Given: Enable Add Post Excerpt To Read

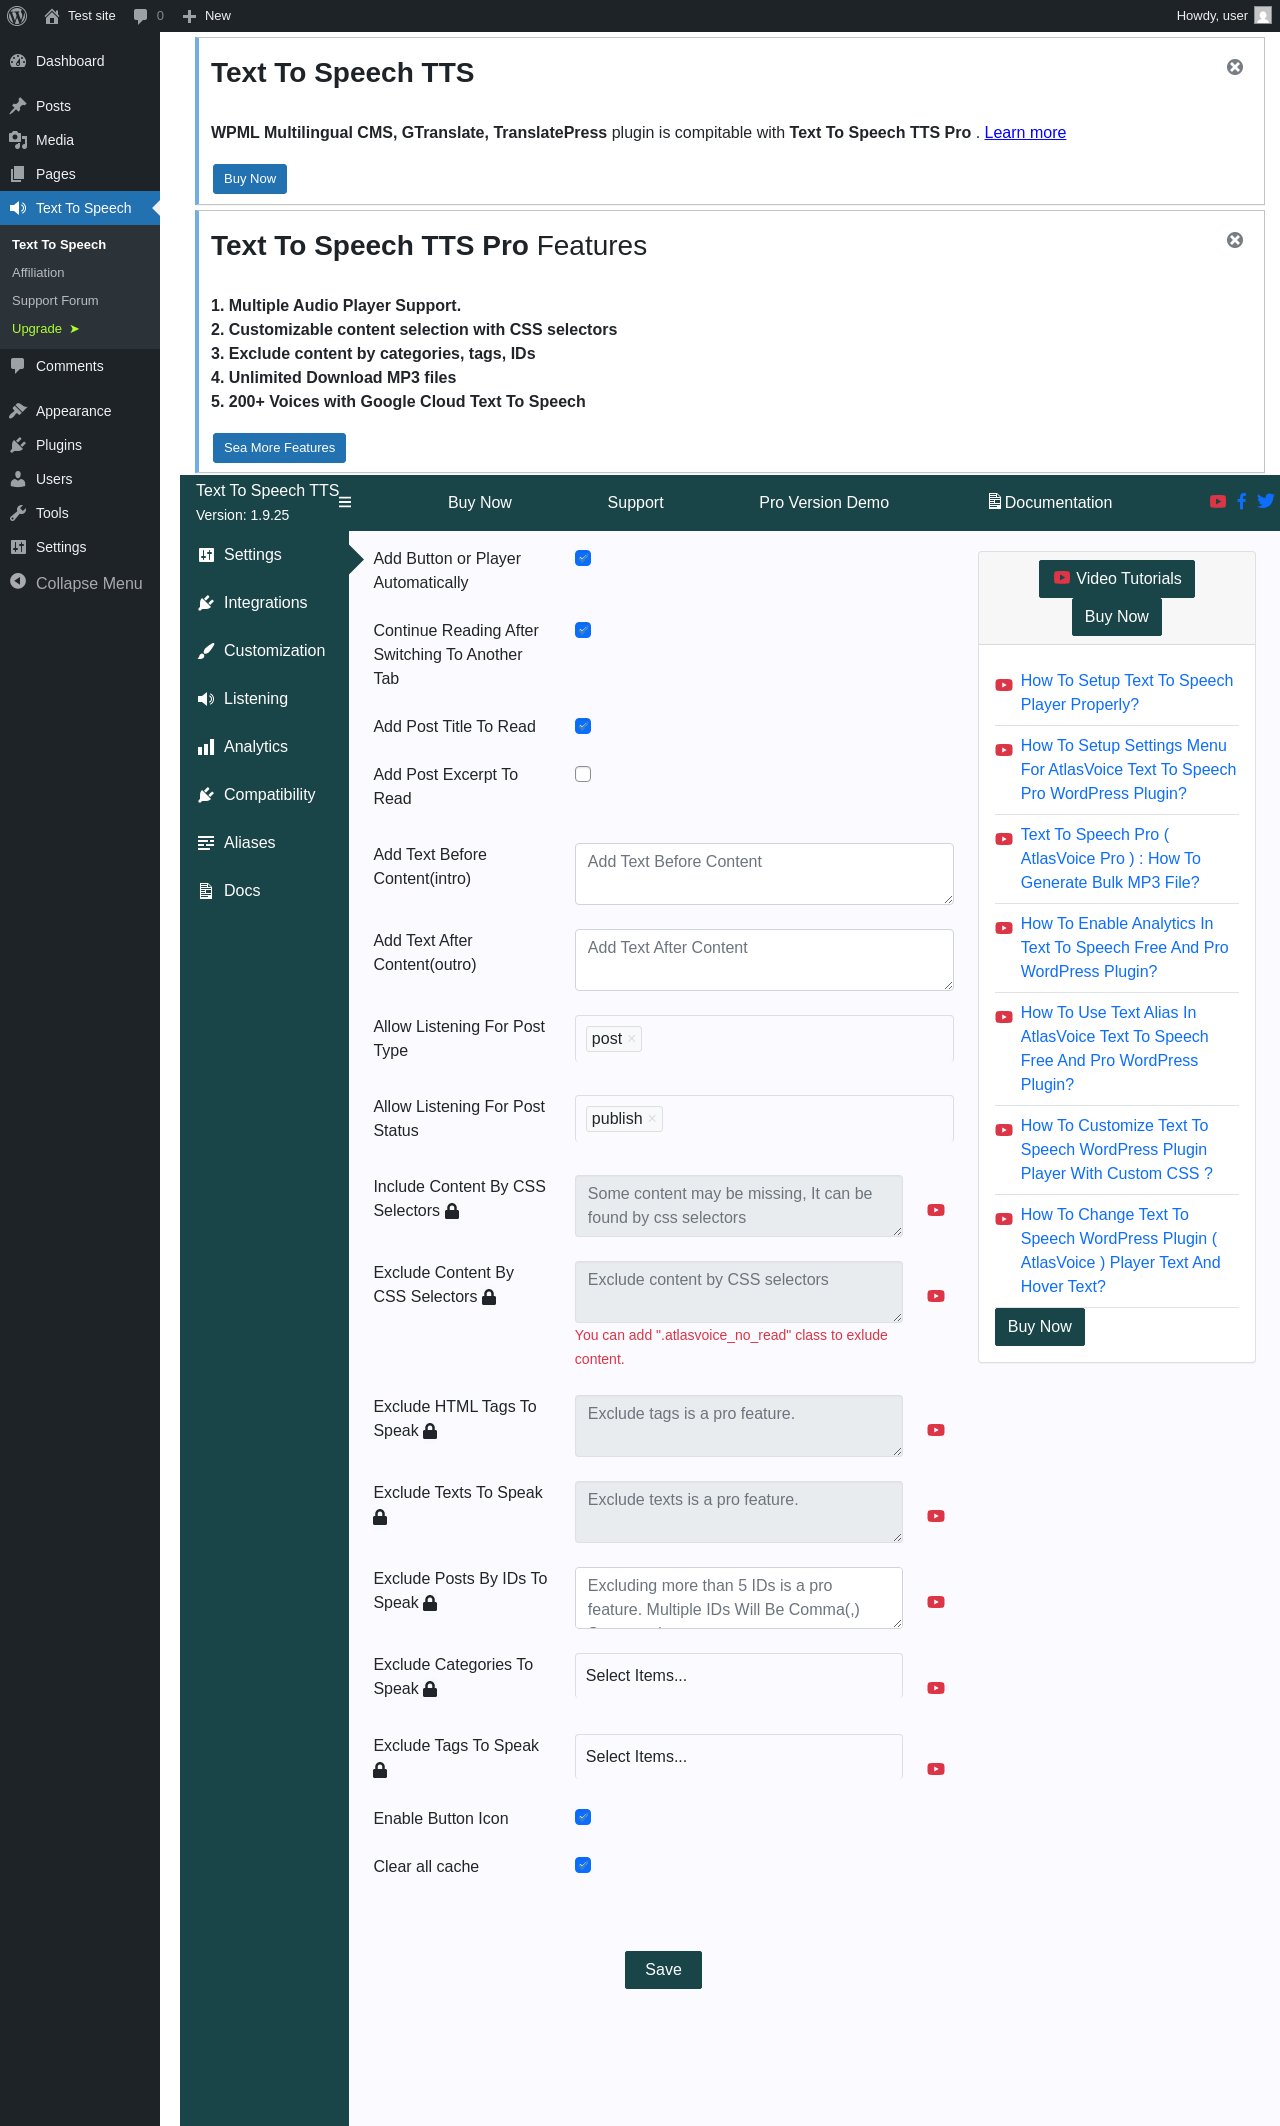Looking at the screenshot, I should (583, 774).
